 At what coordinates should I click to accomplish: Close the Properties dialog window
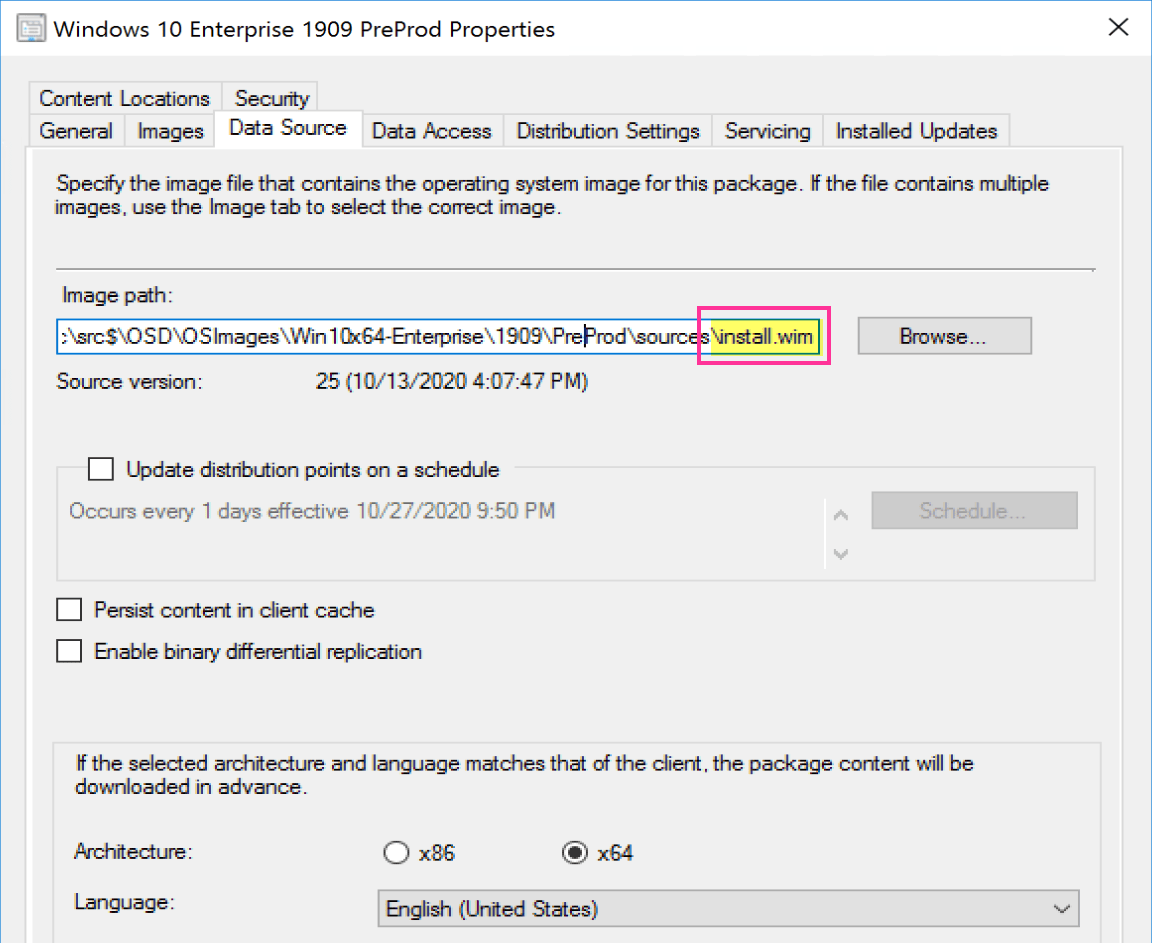[1119, 27]
